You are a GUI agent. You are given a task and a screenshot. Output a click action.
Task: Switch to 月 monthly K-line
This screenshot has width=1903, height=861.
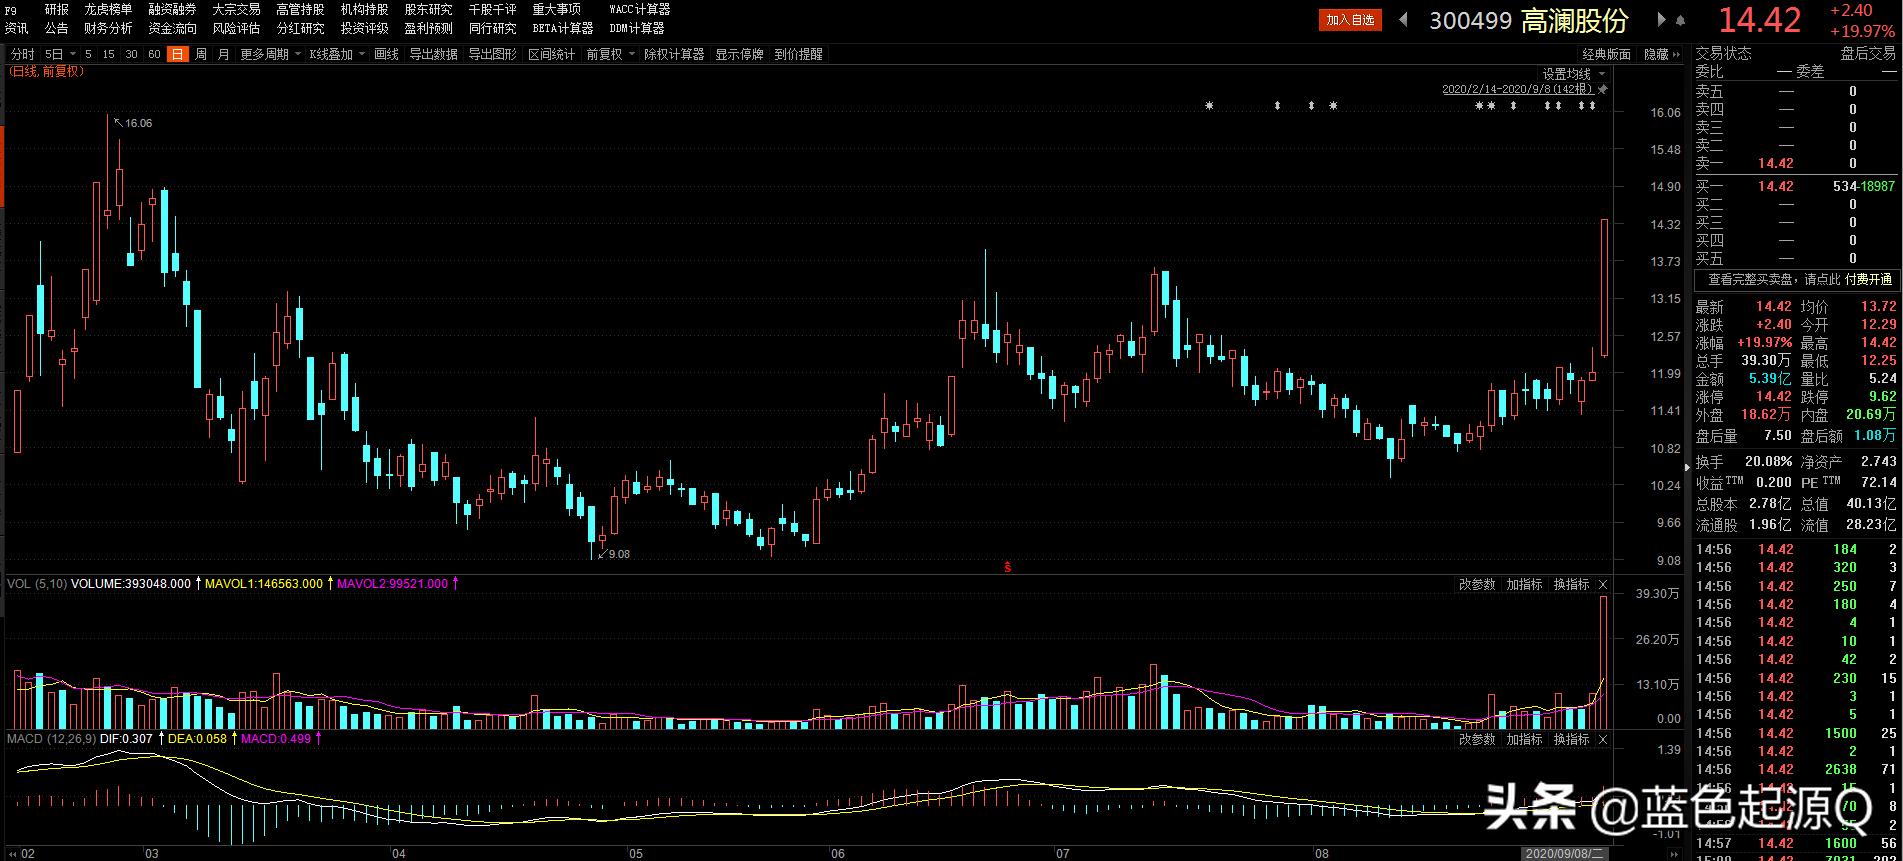coord(223,54)
